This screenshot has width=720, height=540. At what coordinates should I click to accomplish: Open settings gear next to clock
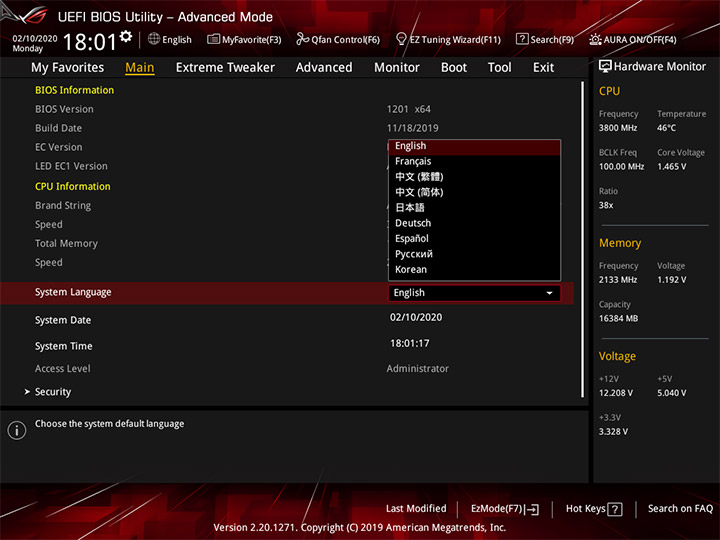tap(126, 37)
